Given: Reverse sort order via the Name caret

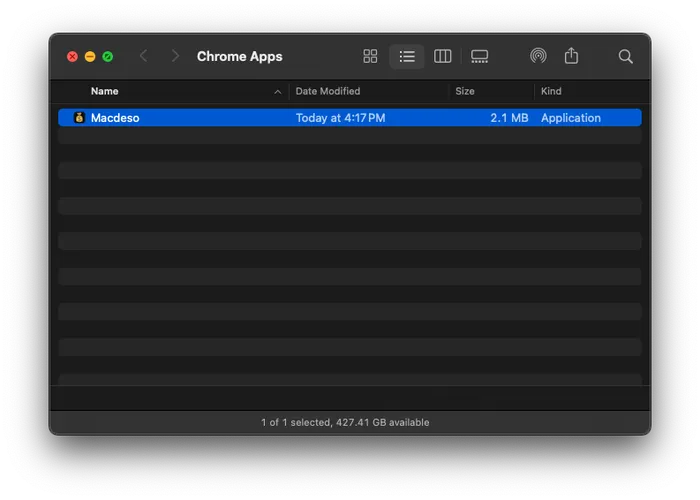Looking at the screenshot, I should coord(277,92).
